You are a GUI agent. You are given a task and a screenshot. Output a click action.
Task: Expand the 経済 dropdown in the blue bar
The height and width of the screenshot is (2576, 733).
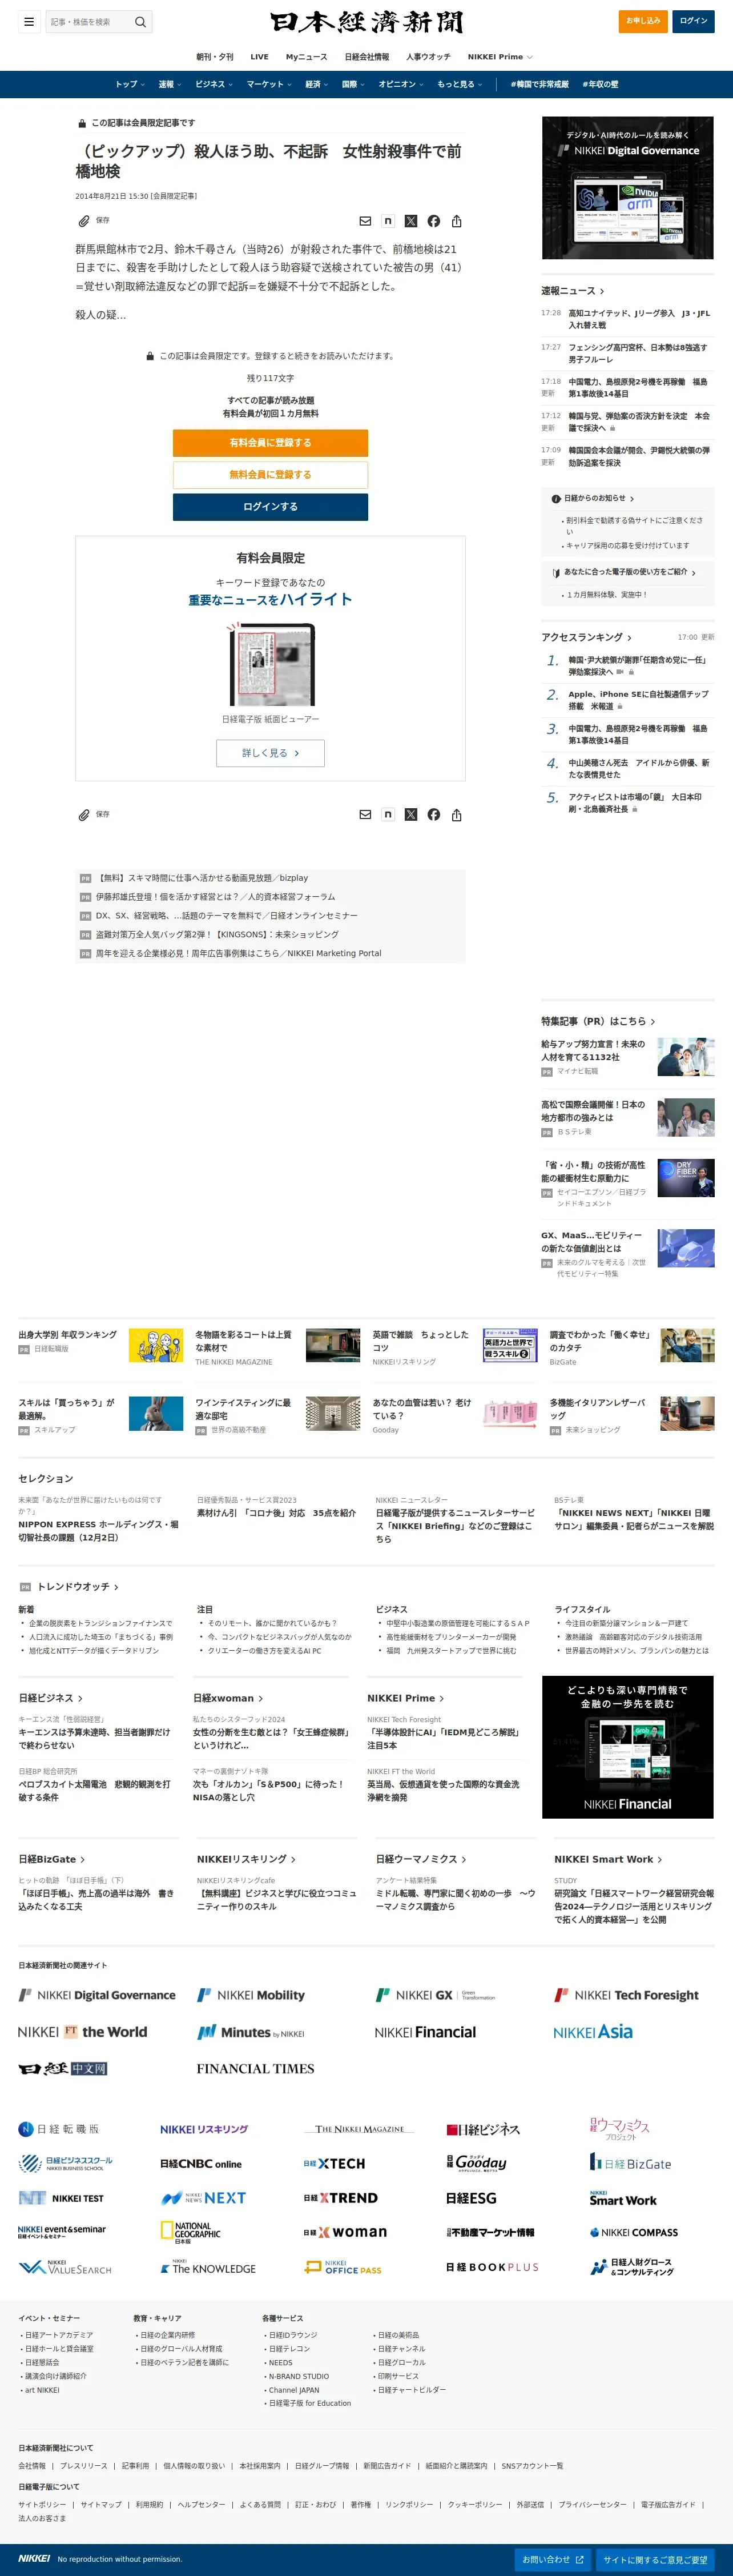[x=317, y=84]
